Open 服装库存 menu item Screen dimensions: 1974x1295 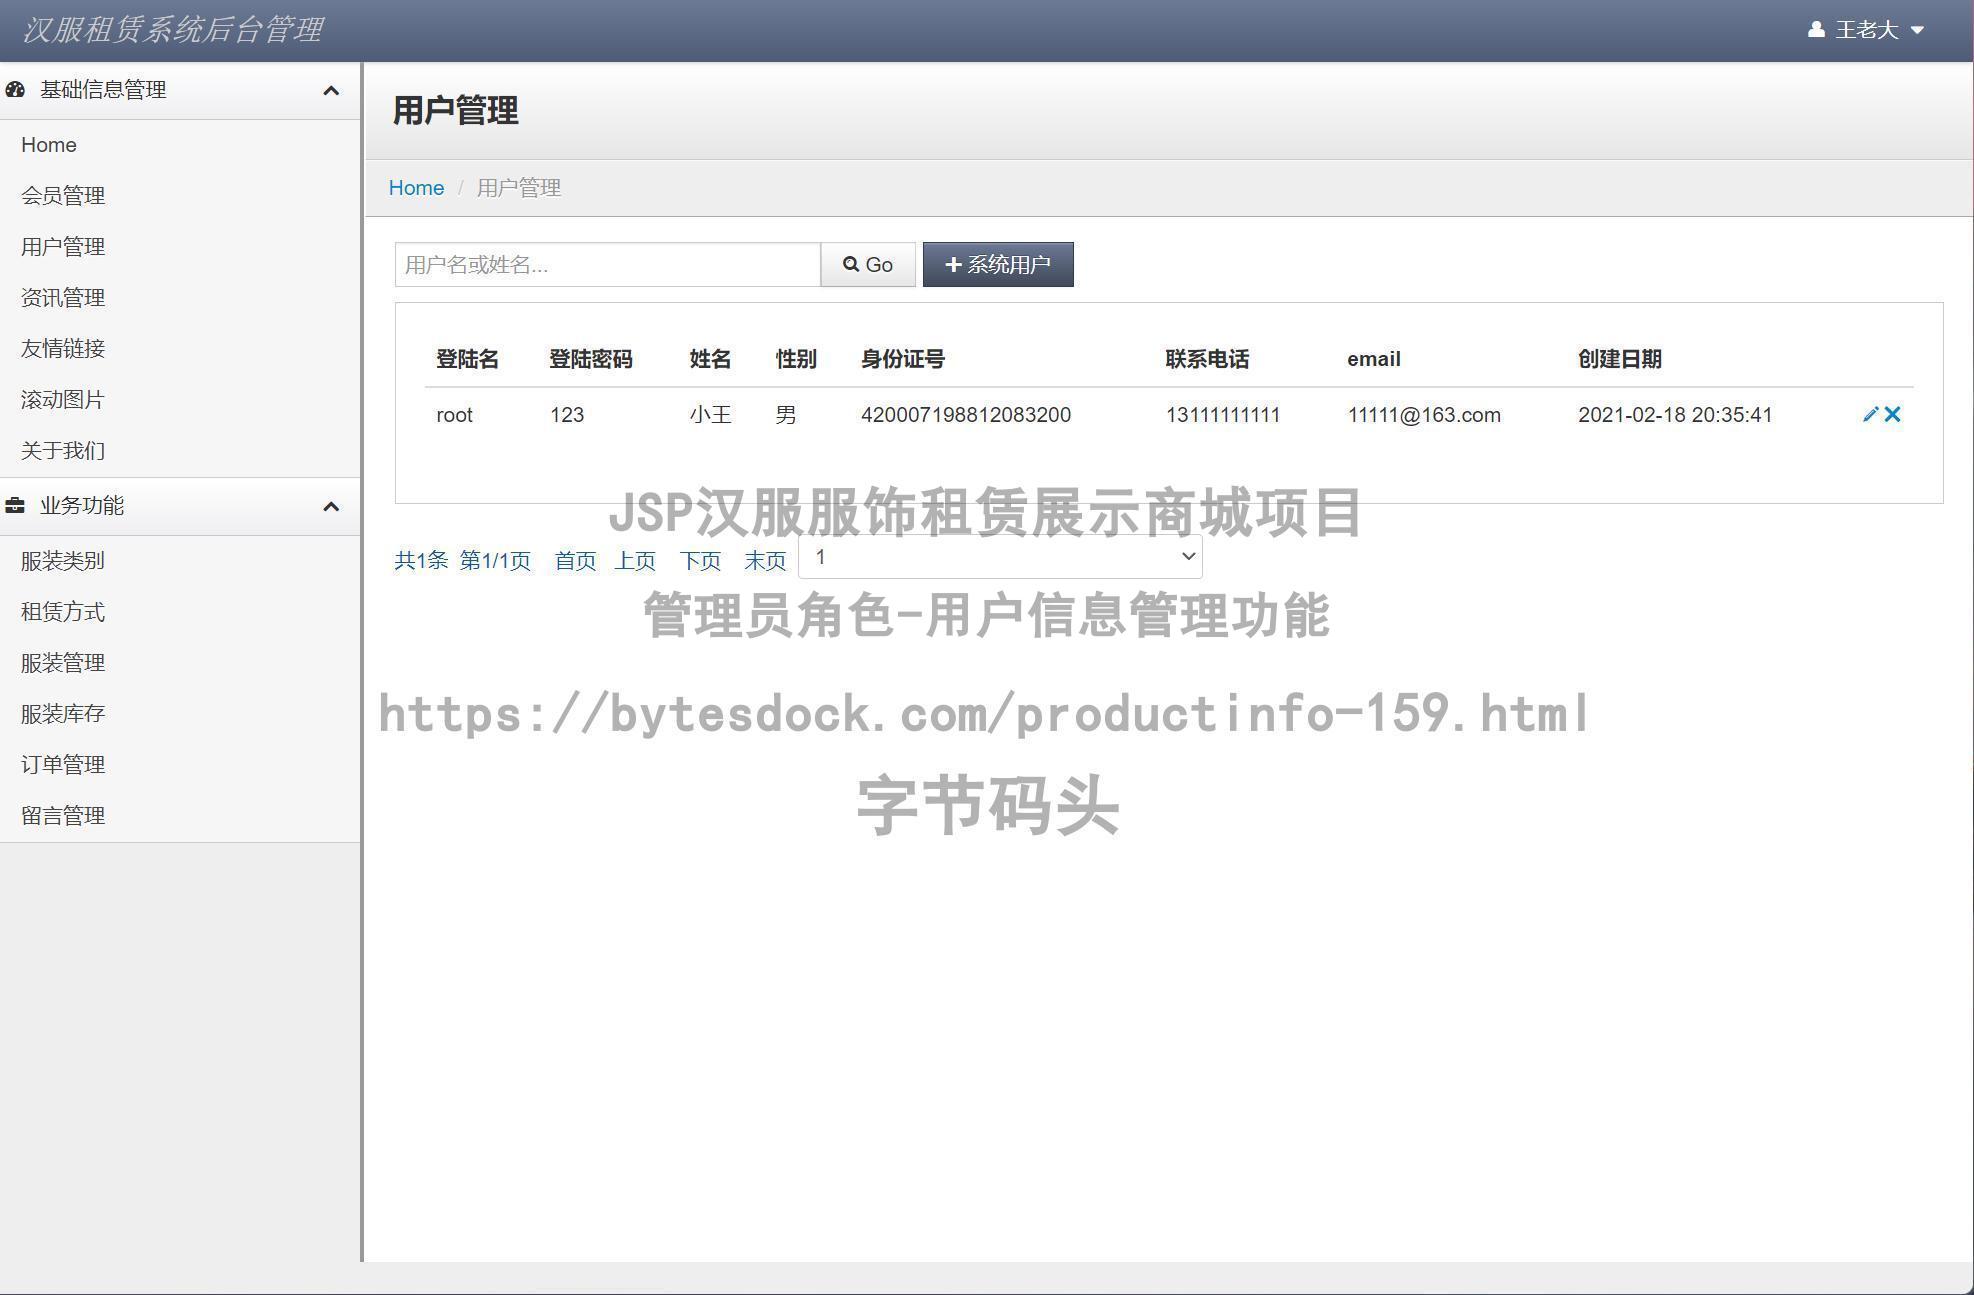point(63,714)
